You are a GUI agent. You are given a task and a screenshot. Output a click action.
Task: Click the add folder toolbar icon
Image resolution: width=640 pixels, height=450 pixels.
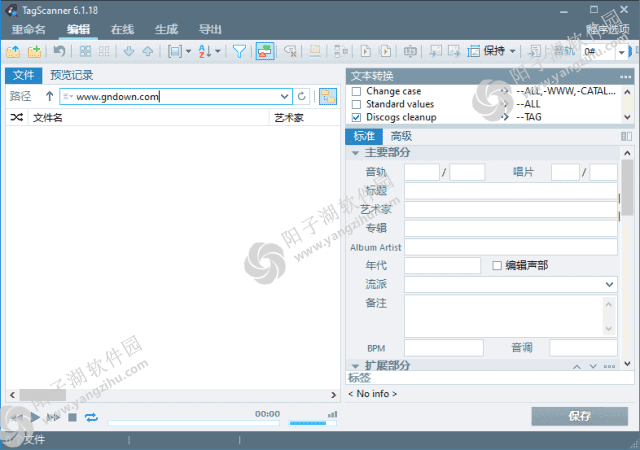coord(34,51)
